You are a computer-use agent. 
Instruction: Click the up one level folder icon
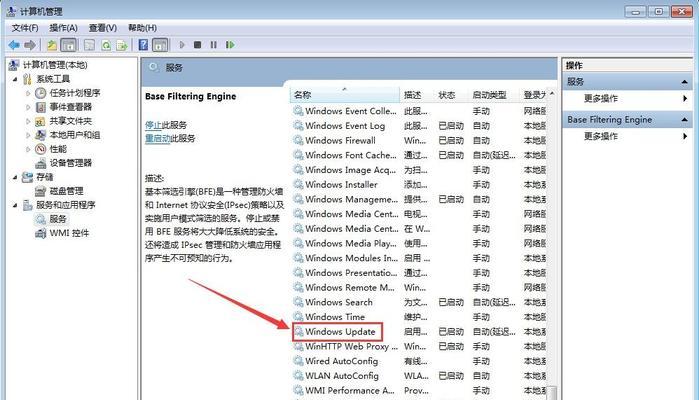[x=52, y=45]
